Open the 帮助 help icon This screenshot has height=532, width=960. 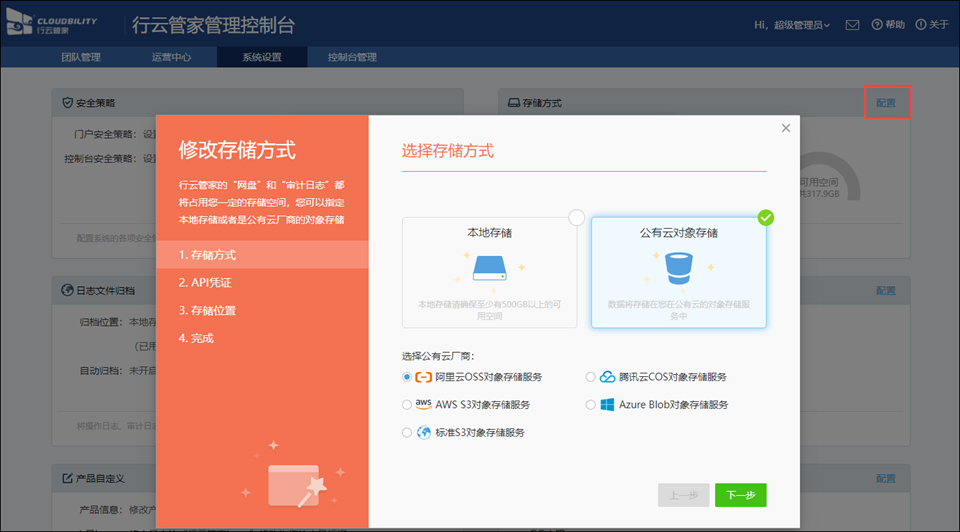(877, 25)
